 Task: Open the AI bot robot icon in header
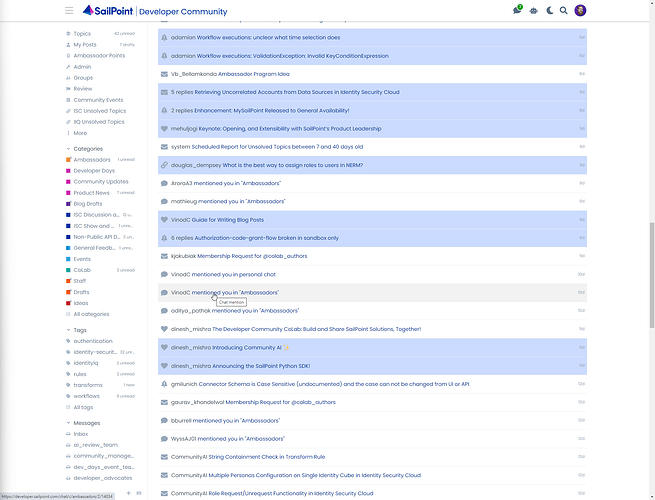pyautogui.click(x=533, y=11)
